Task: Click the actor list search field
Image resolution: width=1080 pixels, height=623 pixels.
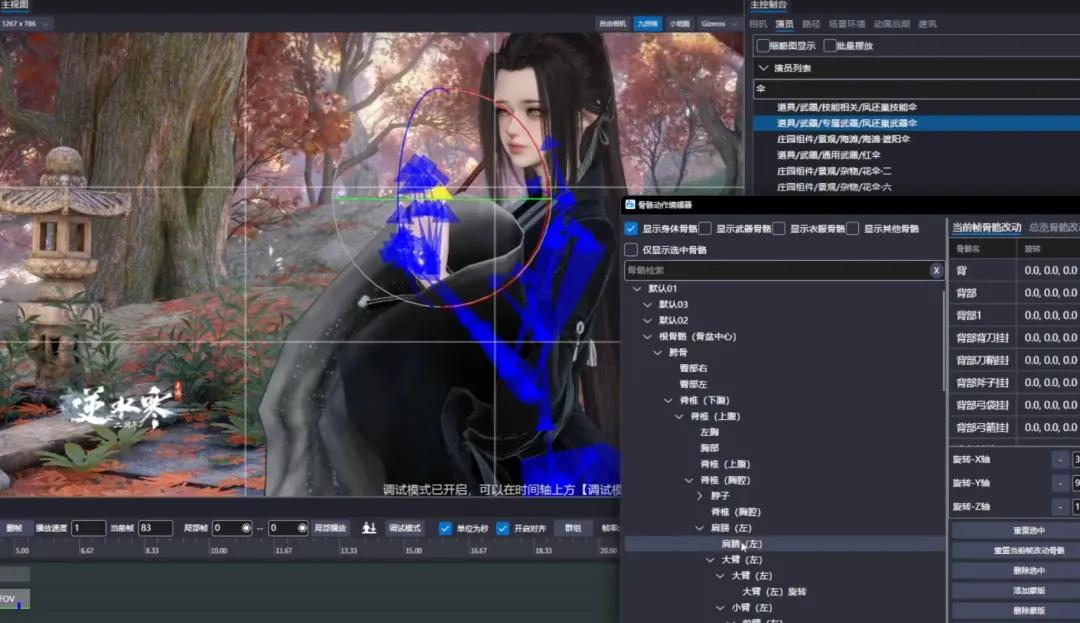Action: [x=916, y=89]
